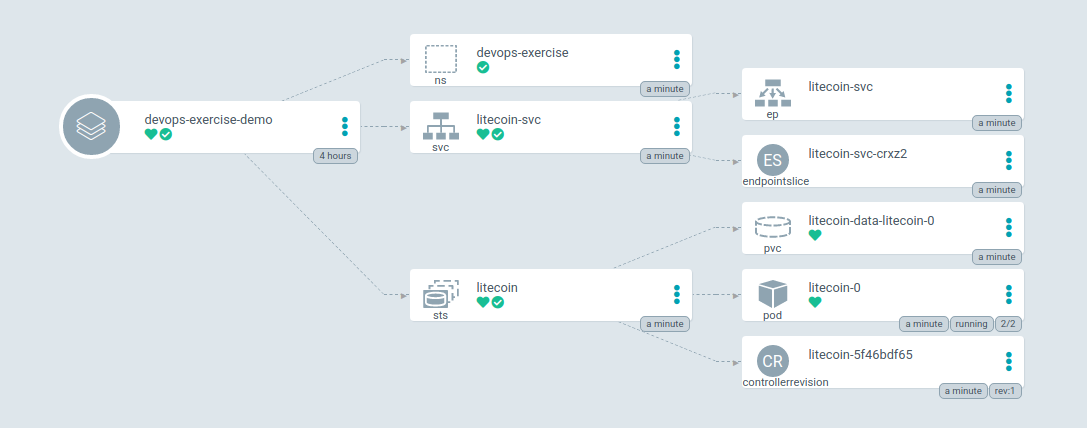Click the pvc disk icon
This screenshot has height=428, width=1087.
pyautogui.click(x=772, y=227)
